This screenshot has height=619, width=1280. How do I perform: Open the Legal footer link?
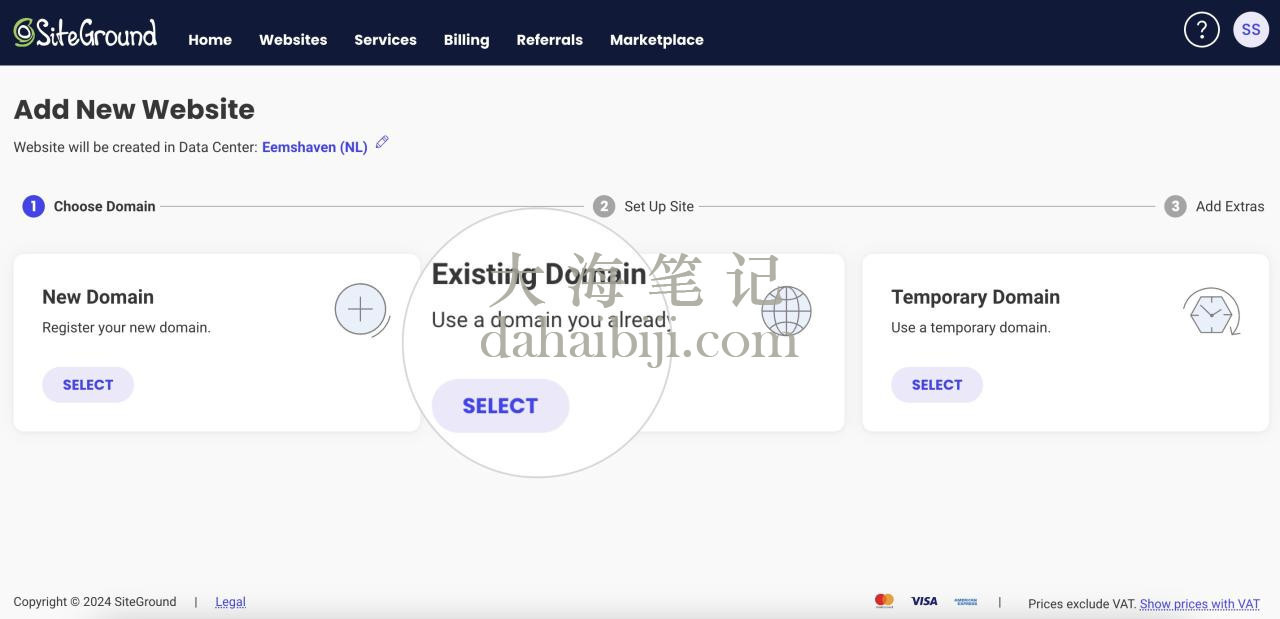click(230, 602)
